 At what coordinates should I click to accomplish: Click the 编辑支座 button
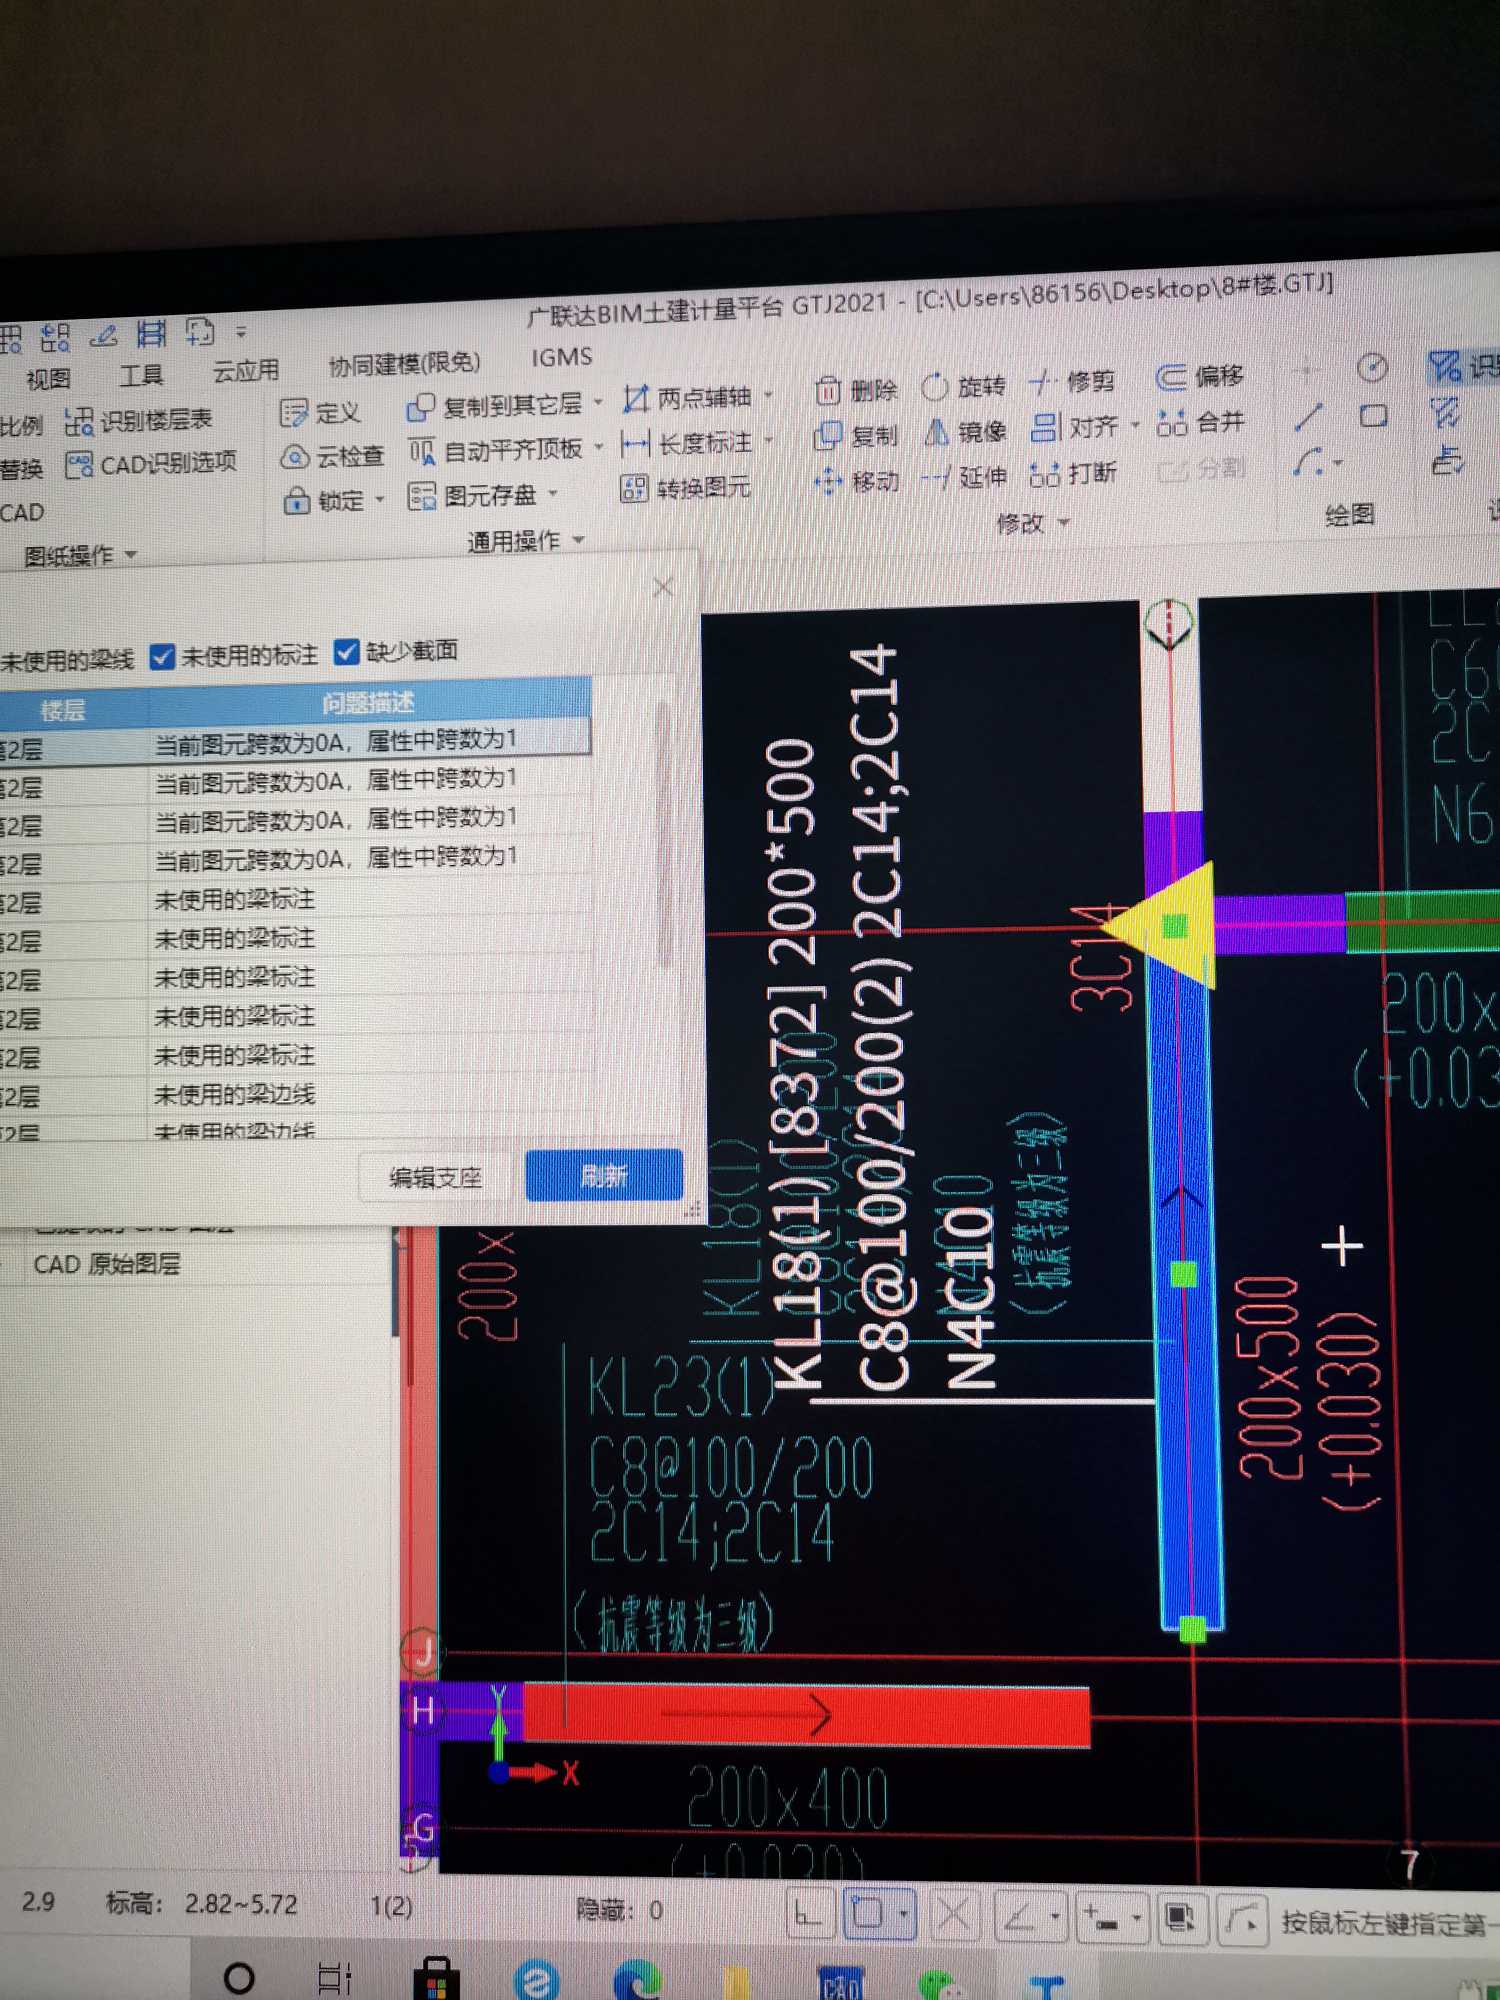pyautogui.click(x=436, y=1179)
